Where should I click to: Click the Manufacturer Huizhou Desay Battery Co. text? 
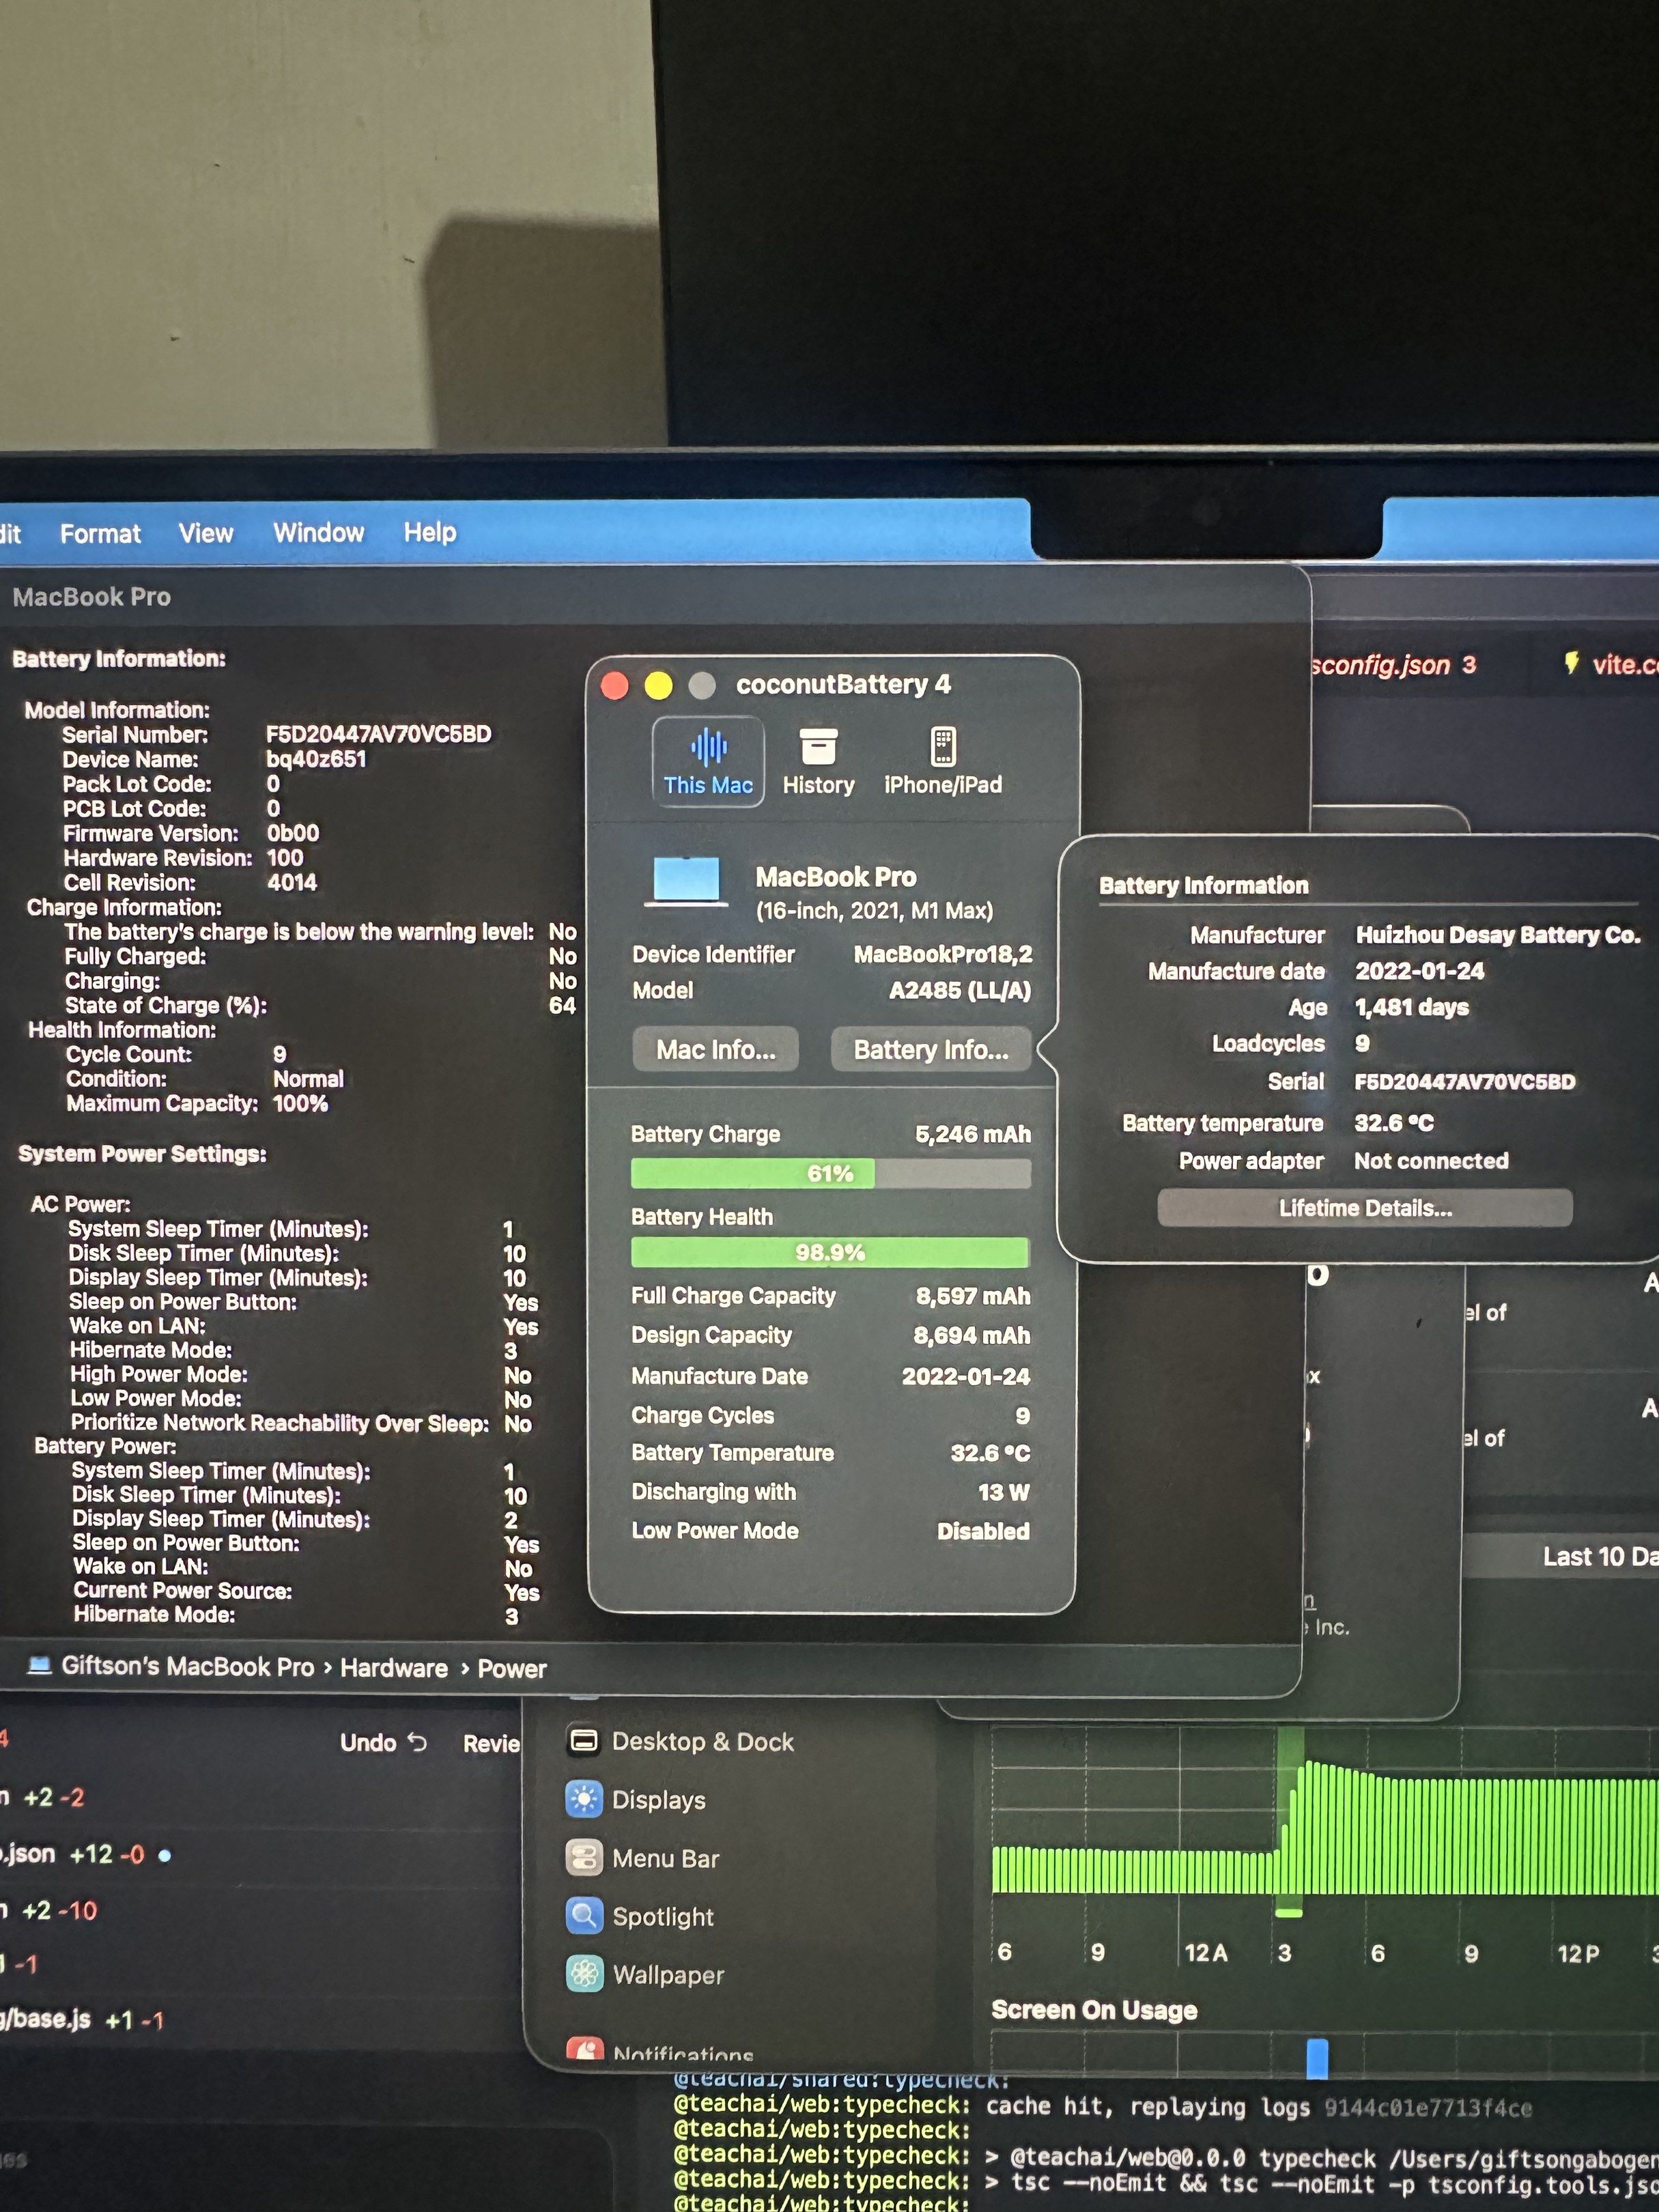point(1498,935)
